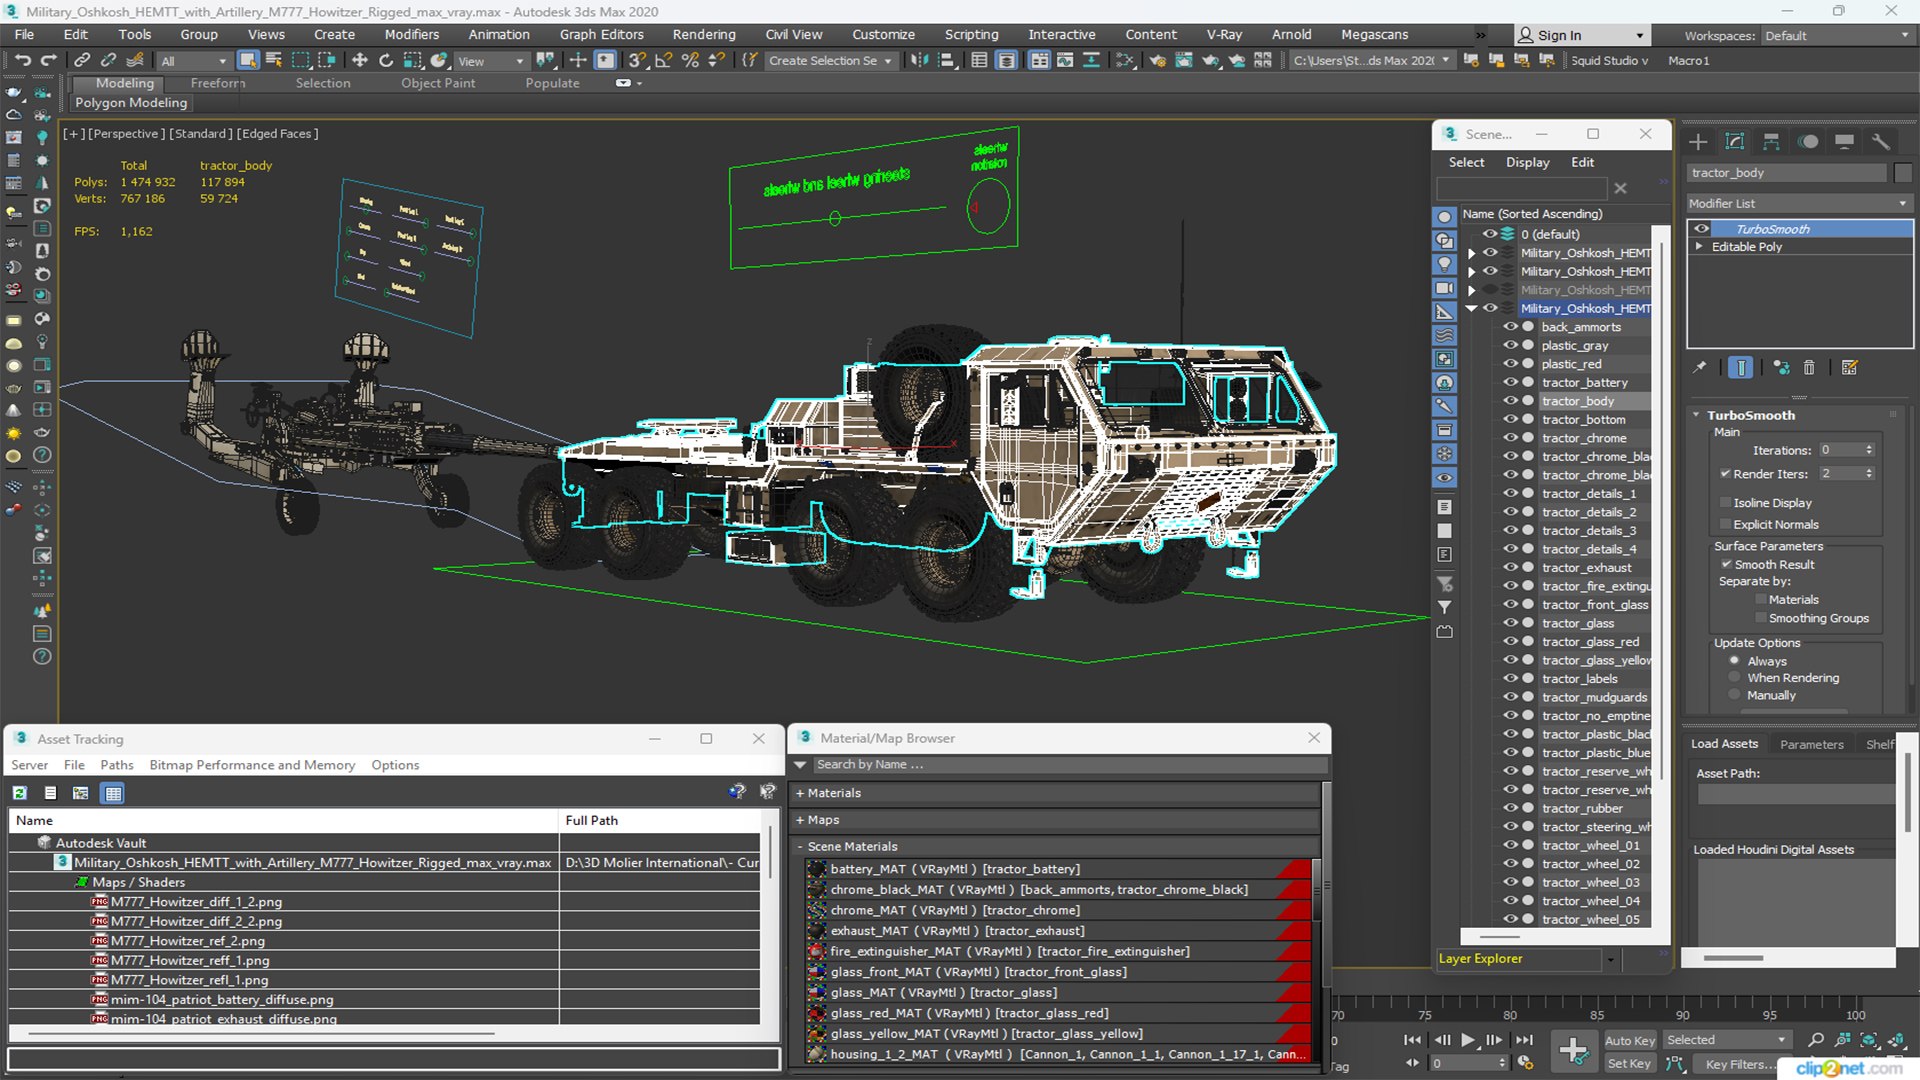The image size is (1920, 1080).
Task: Open the Workspaces Default dropdown
Action: click(x=1836, y=35)
